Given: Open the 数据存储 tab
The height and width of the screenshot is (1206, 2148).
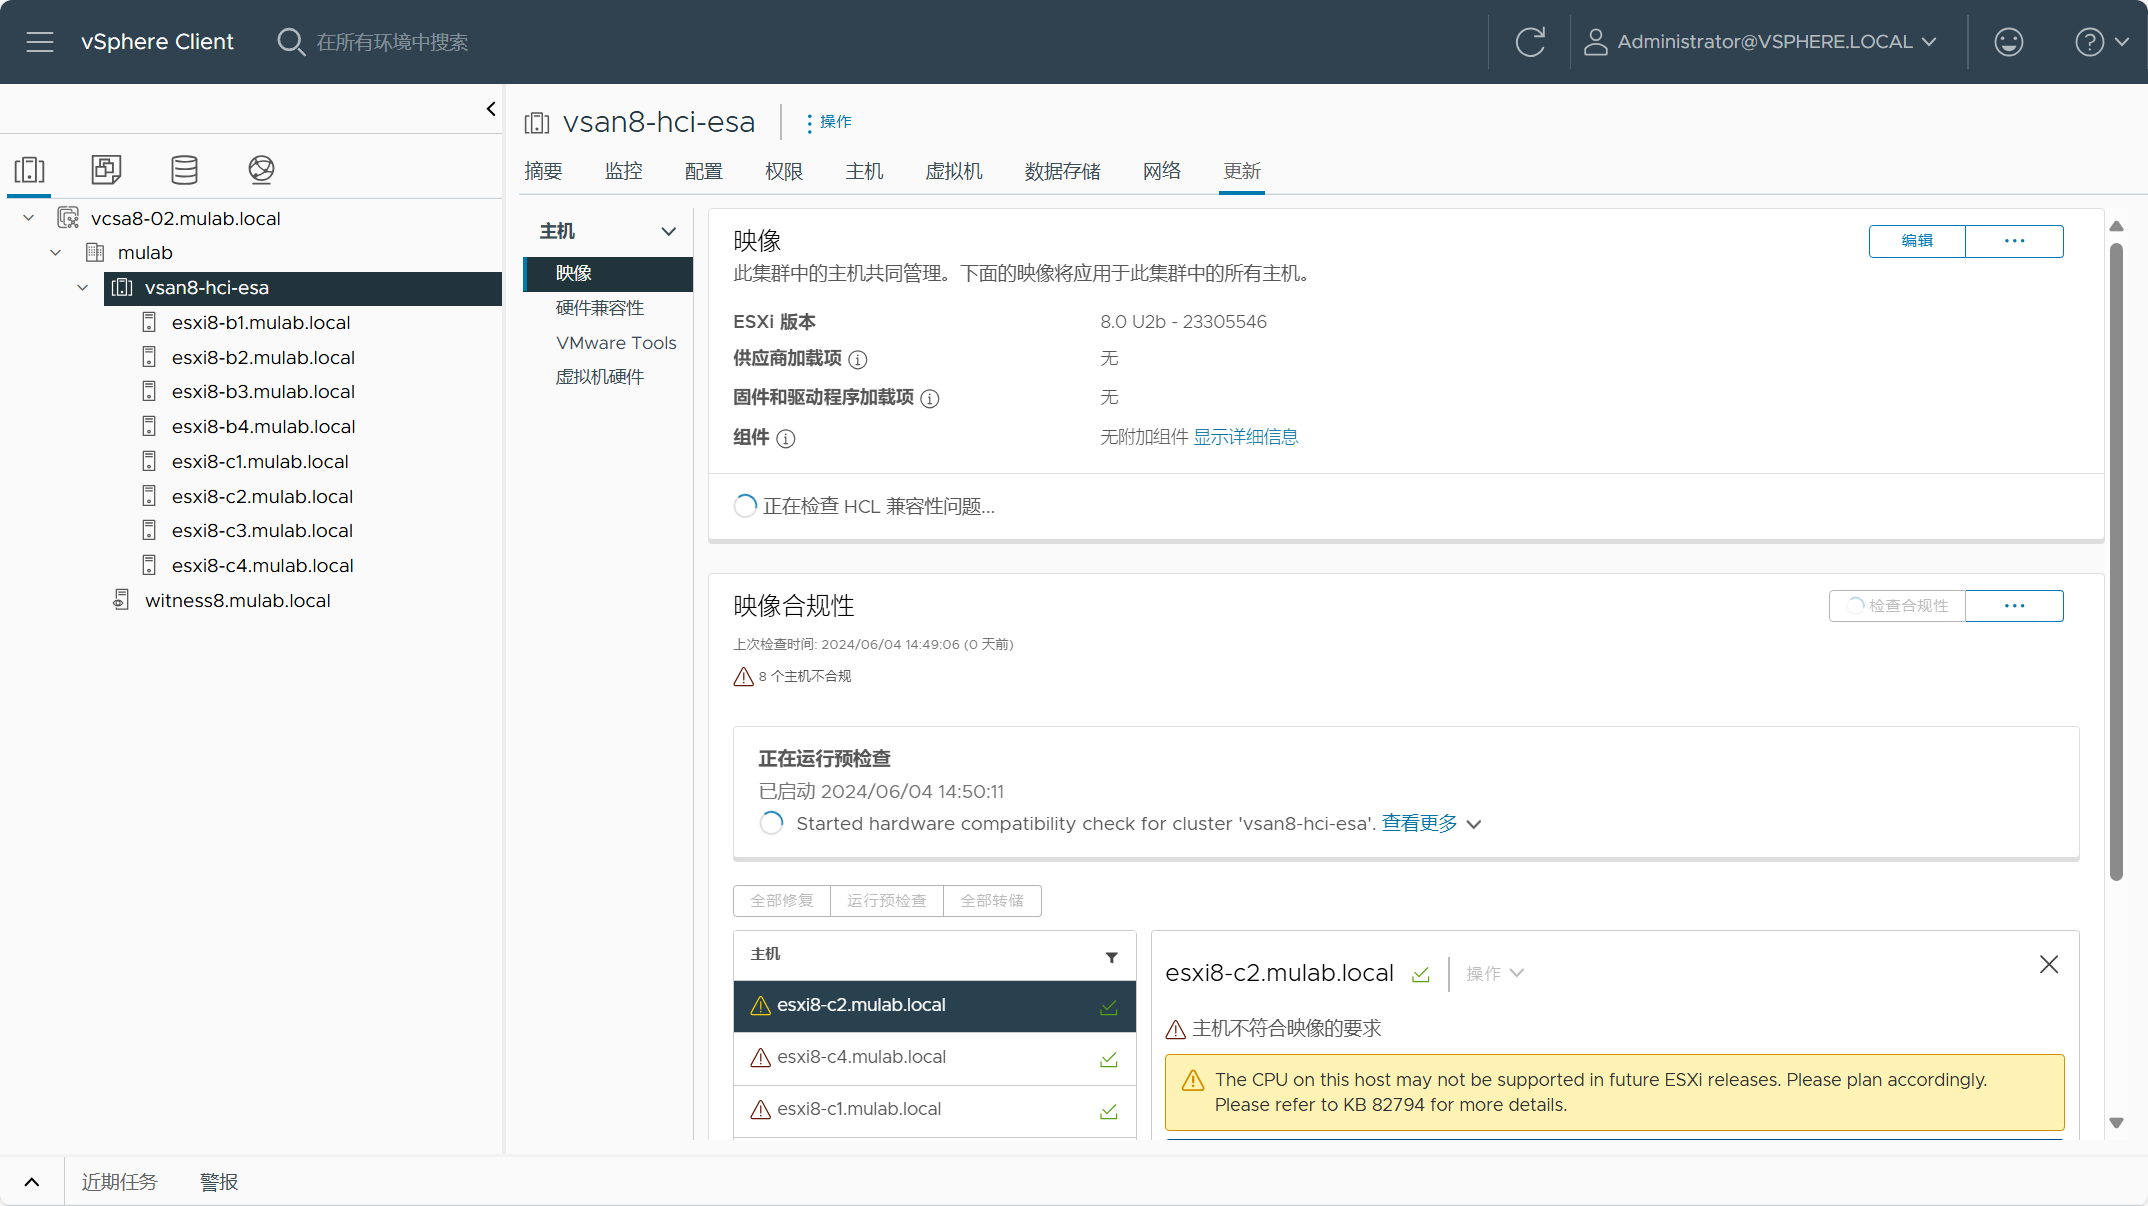Looking at the screenshot, I should pos(1062,172).
